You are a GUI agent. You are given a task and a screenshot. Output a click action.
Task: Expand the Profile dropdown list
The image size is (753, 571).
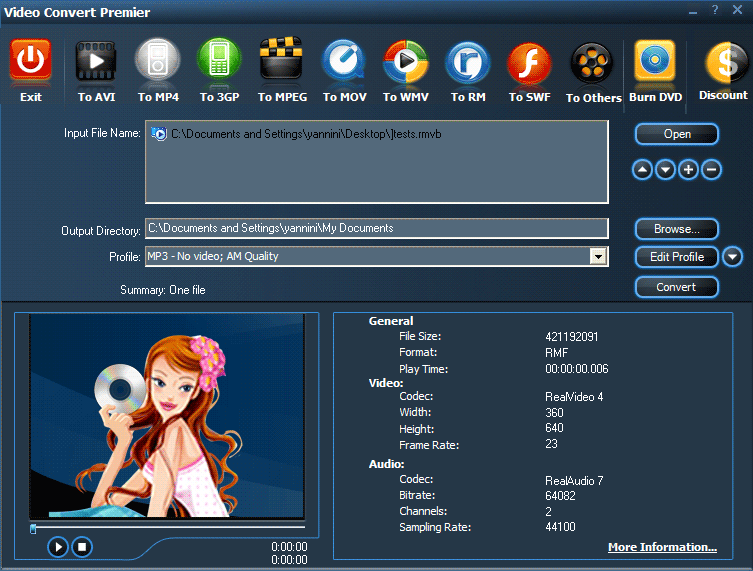(598, 256)
